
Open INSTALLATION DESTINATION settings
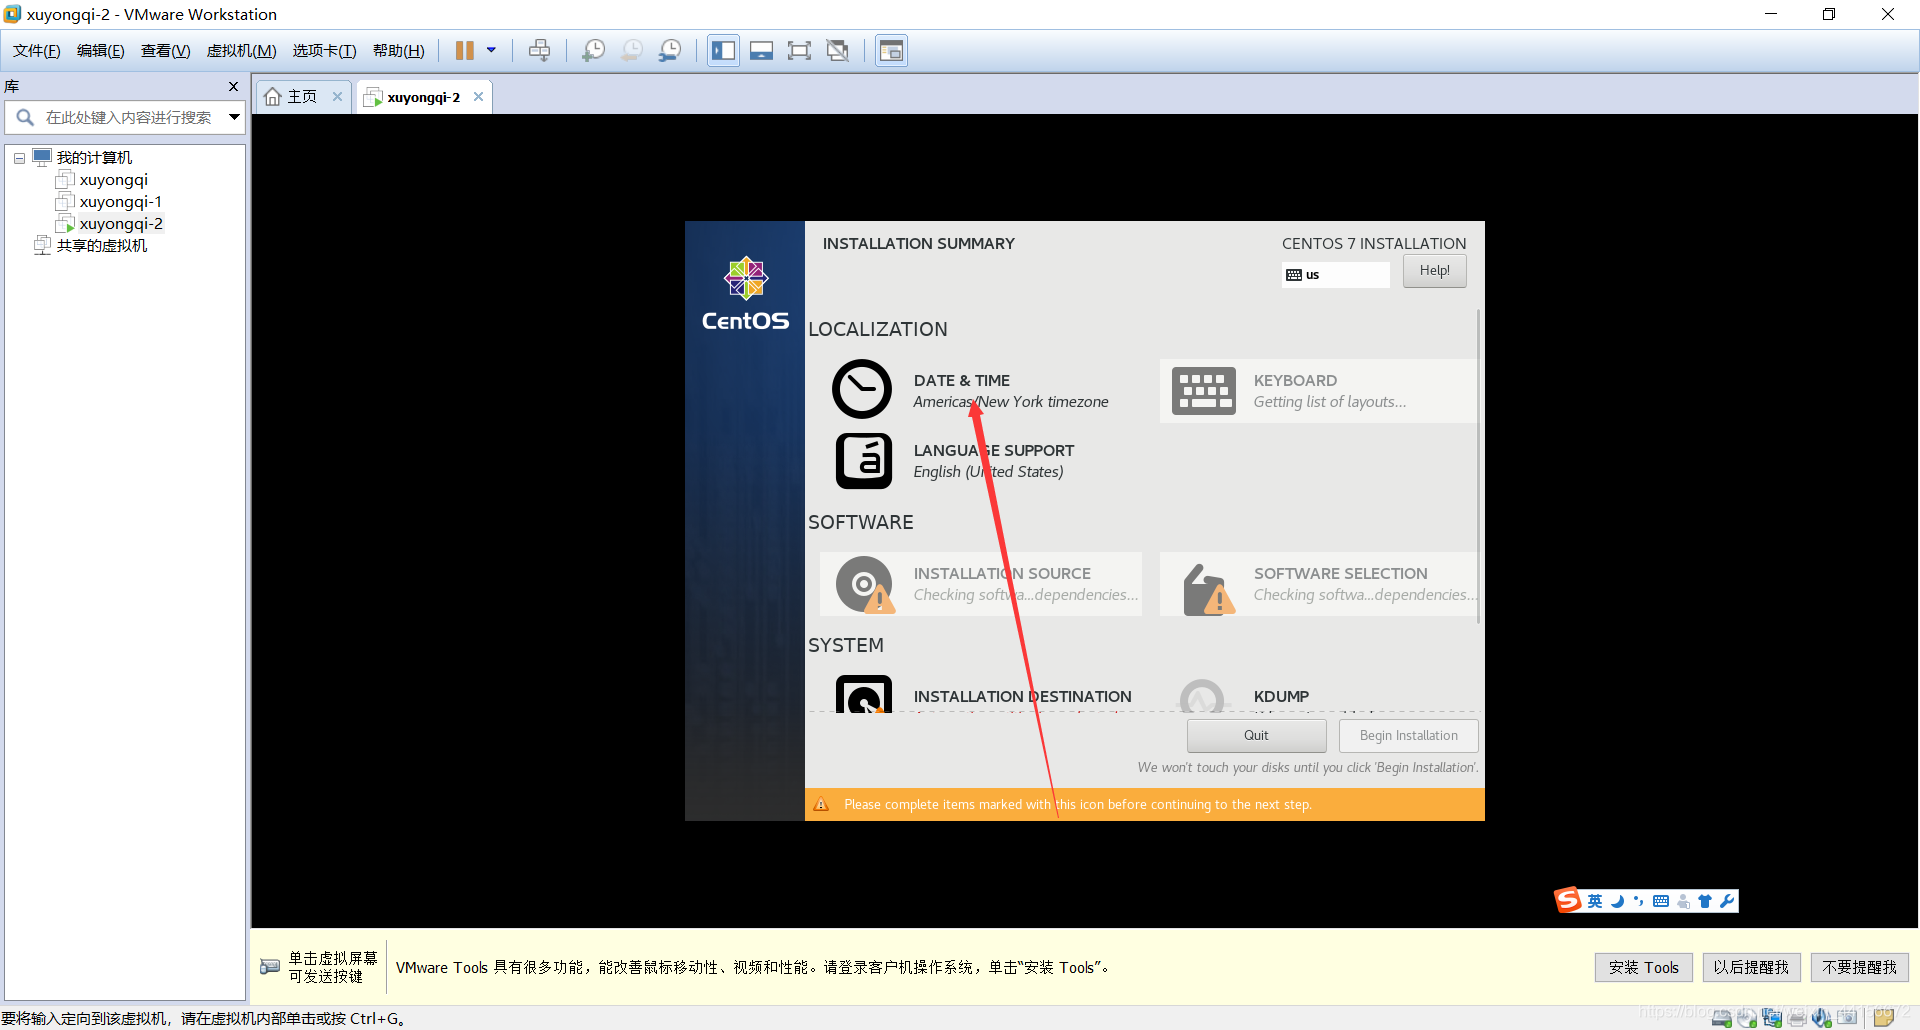tap(981, 694)
